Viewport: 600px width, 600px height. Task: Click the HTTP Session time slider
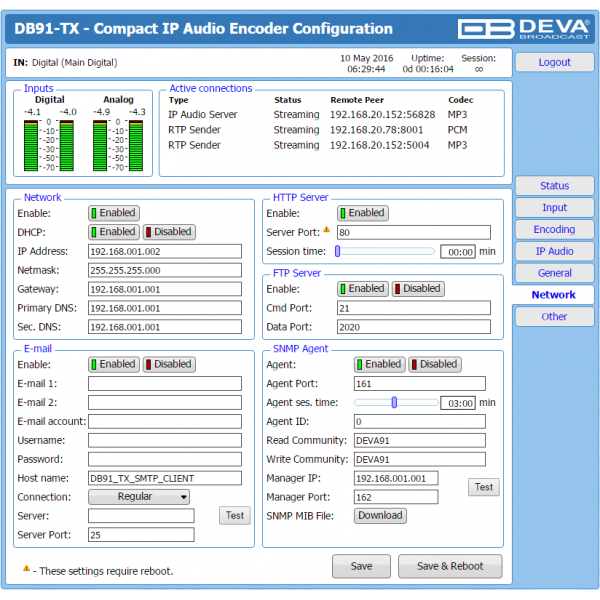385,251
